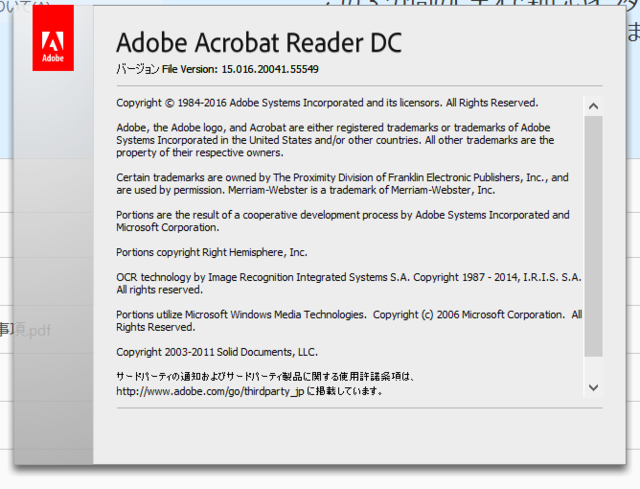This screenshot has width=640, height=489.
Task: Click the Japanese third-party notice line
Action: click(265, 377)
